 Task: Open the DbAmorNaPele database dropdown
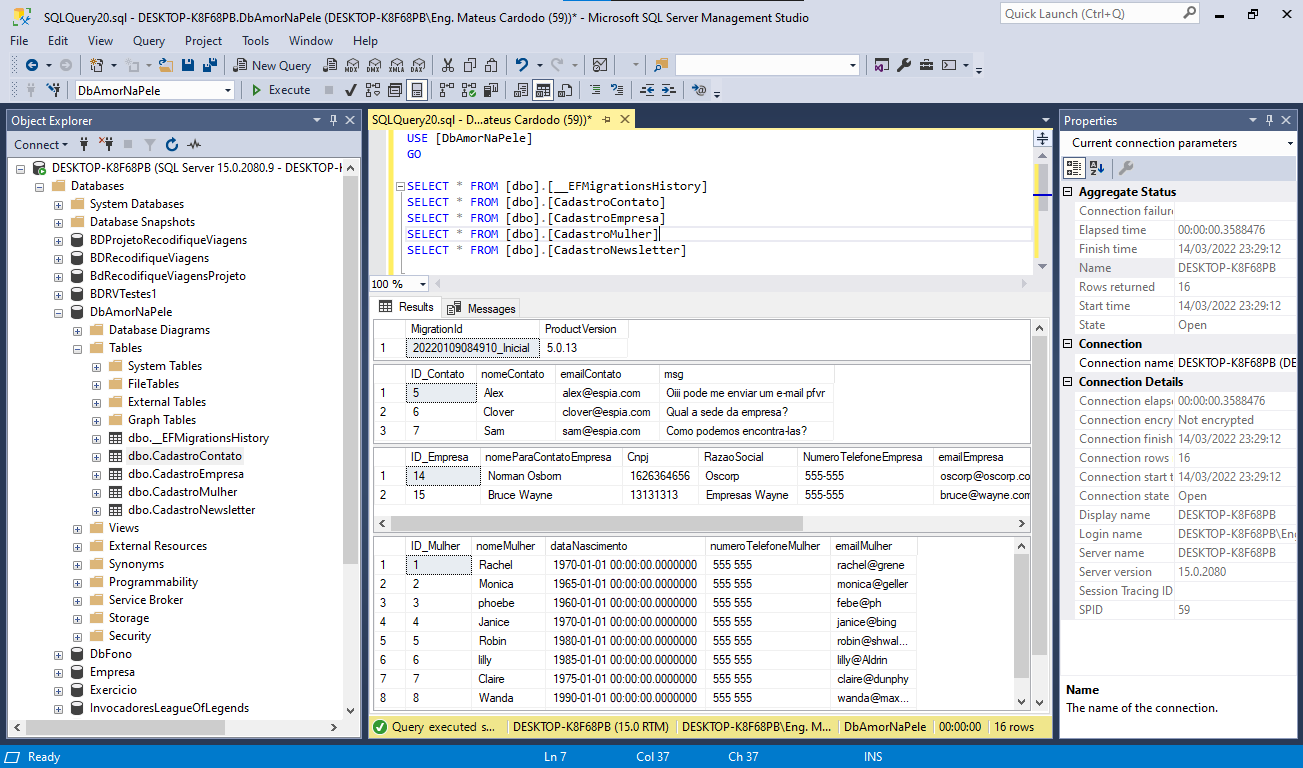coord(228,90)
